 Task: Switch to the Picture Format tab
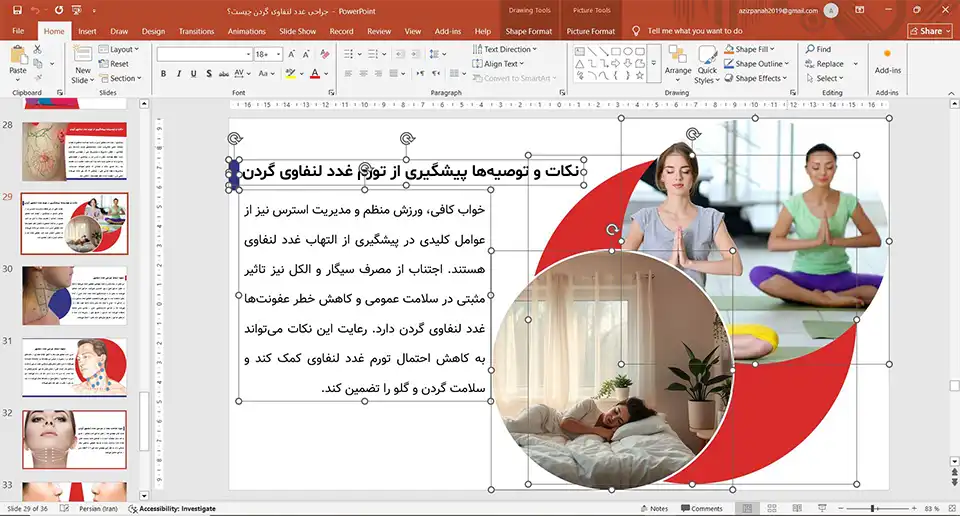tap(591, 31)
